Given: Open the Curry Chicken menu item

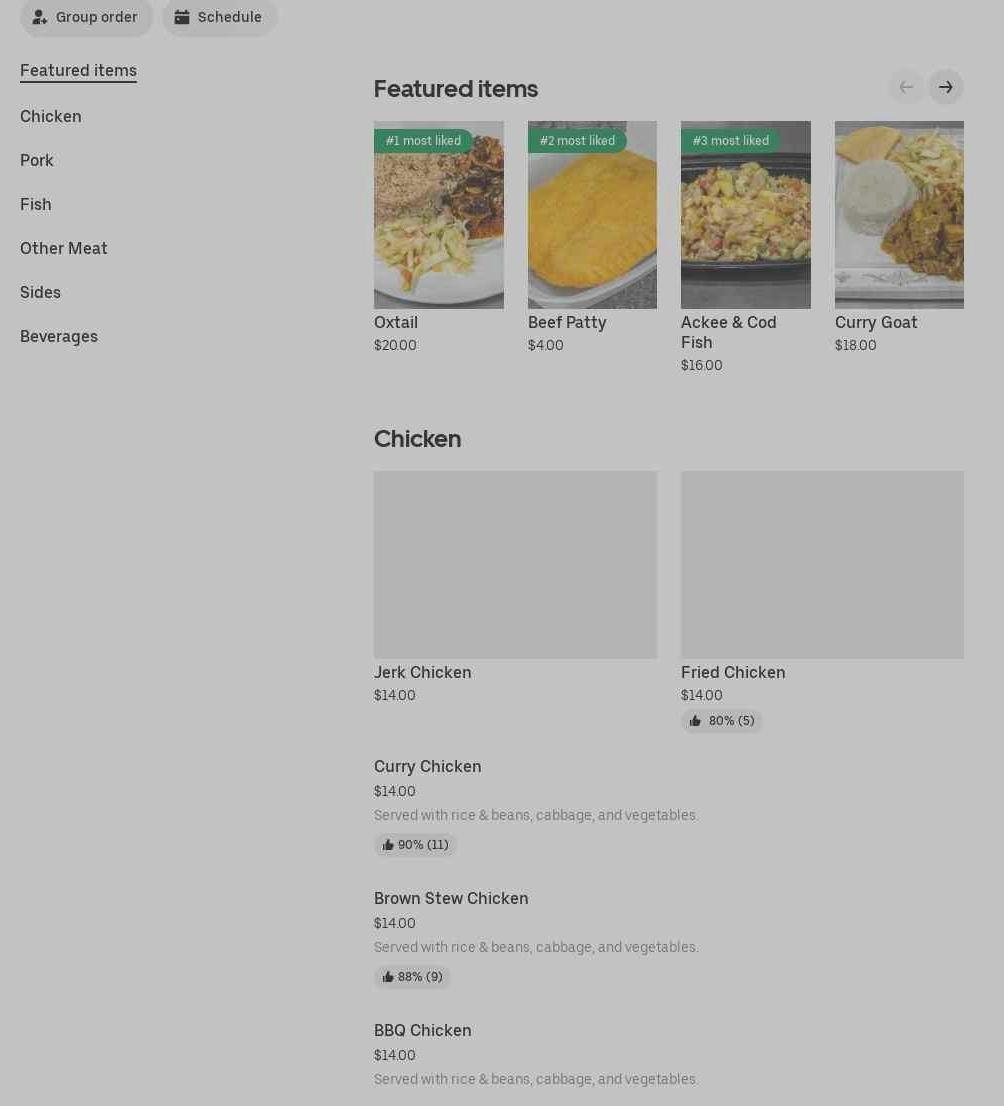Looking at the screenshot, I should pos(428,767).
